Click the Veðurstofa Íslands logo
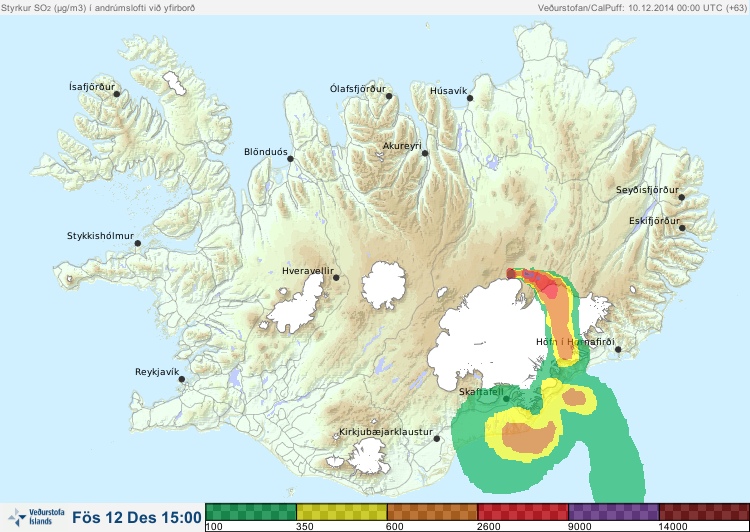The image size is (750, 532). (x=36, y=517)
